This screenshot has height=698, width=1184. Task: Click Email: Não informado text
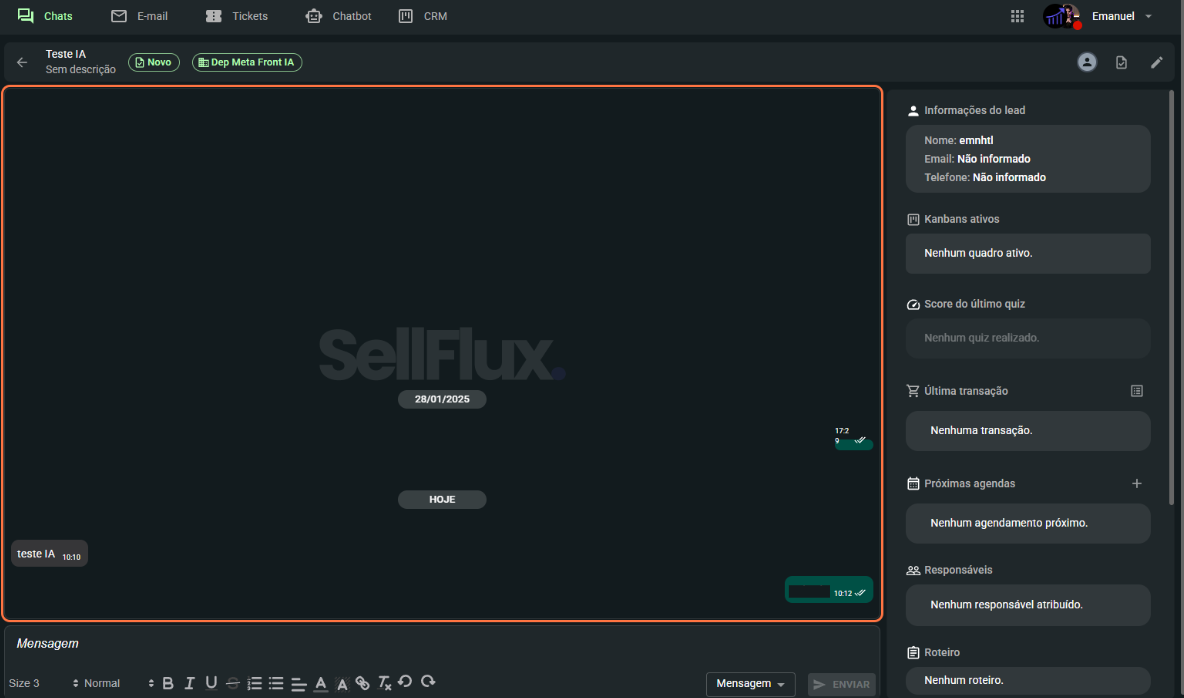tap(977, 159)
